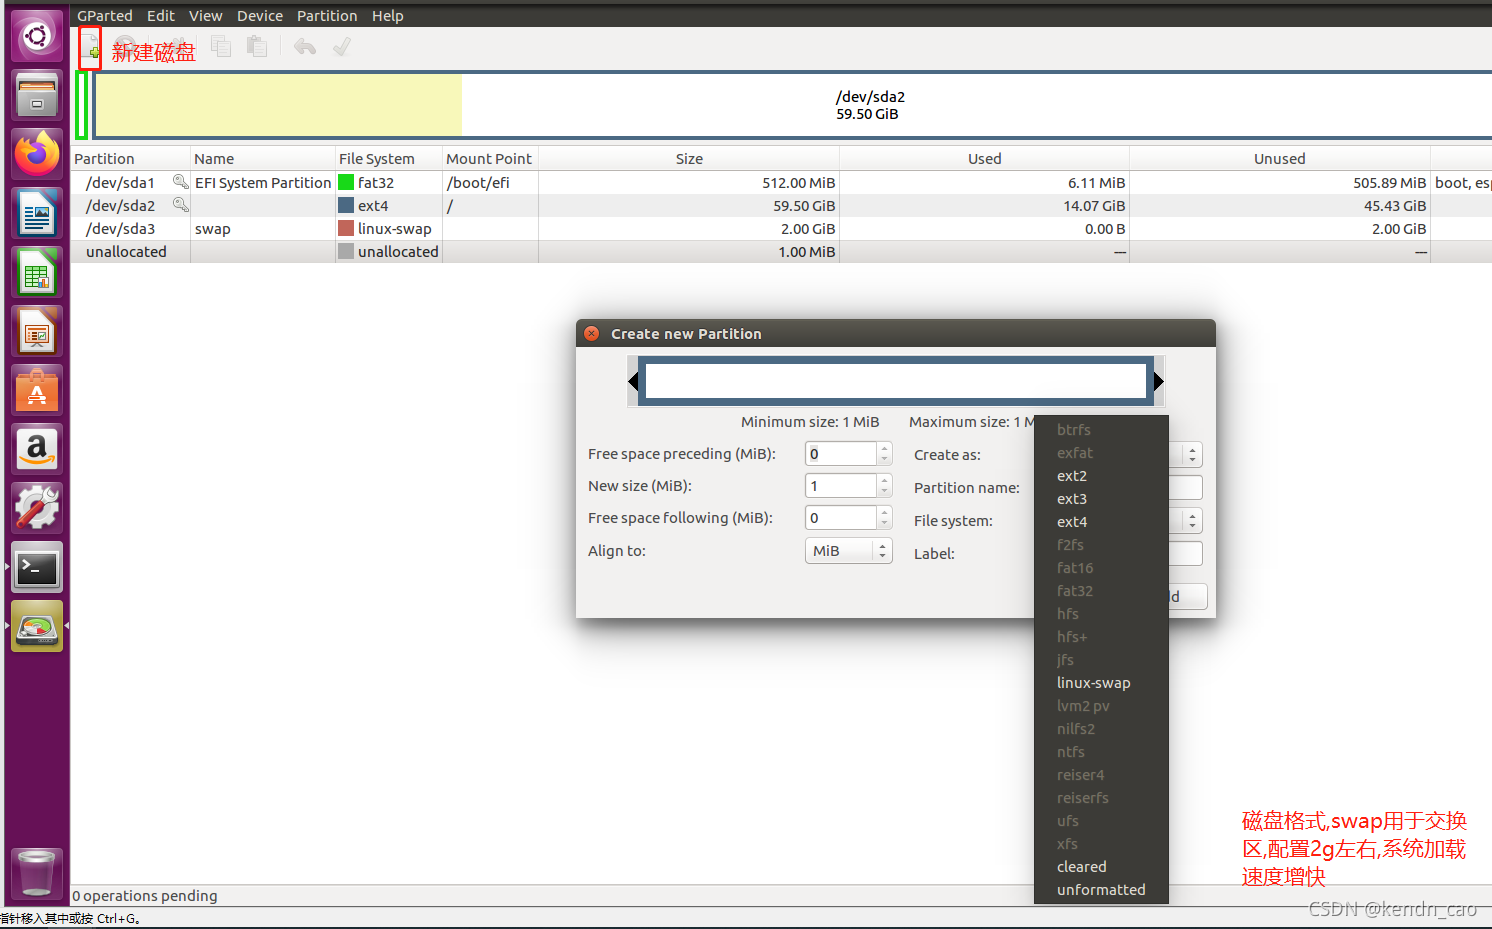Click the Partition column header

tap(130, 159)
